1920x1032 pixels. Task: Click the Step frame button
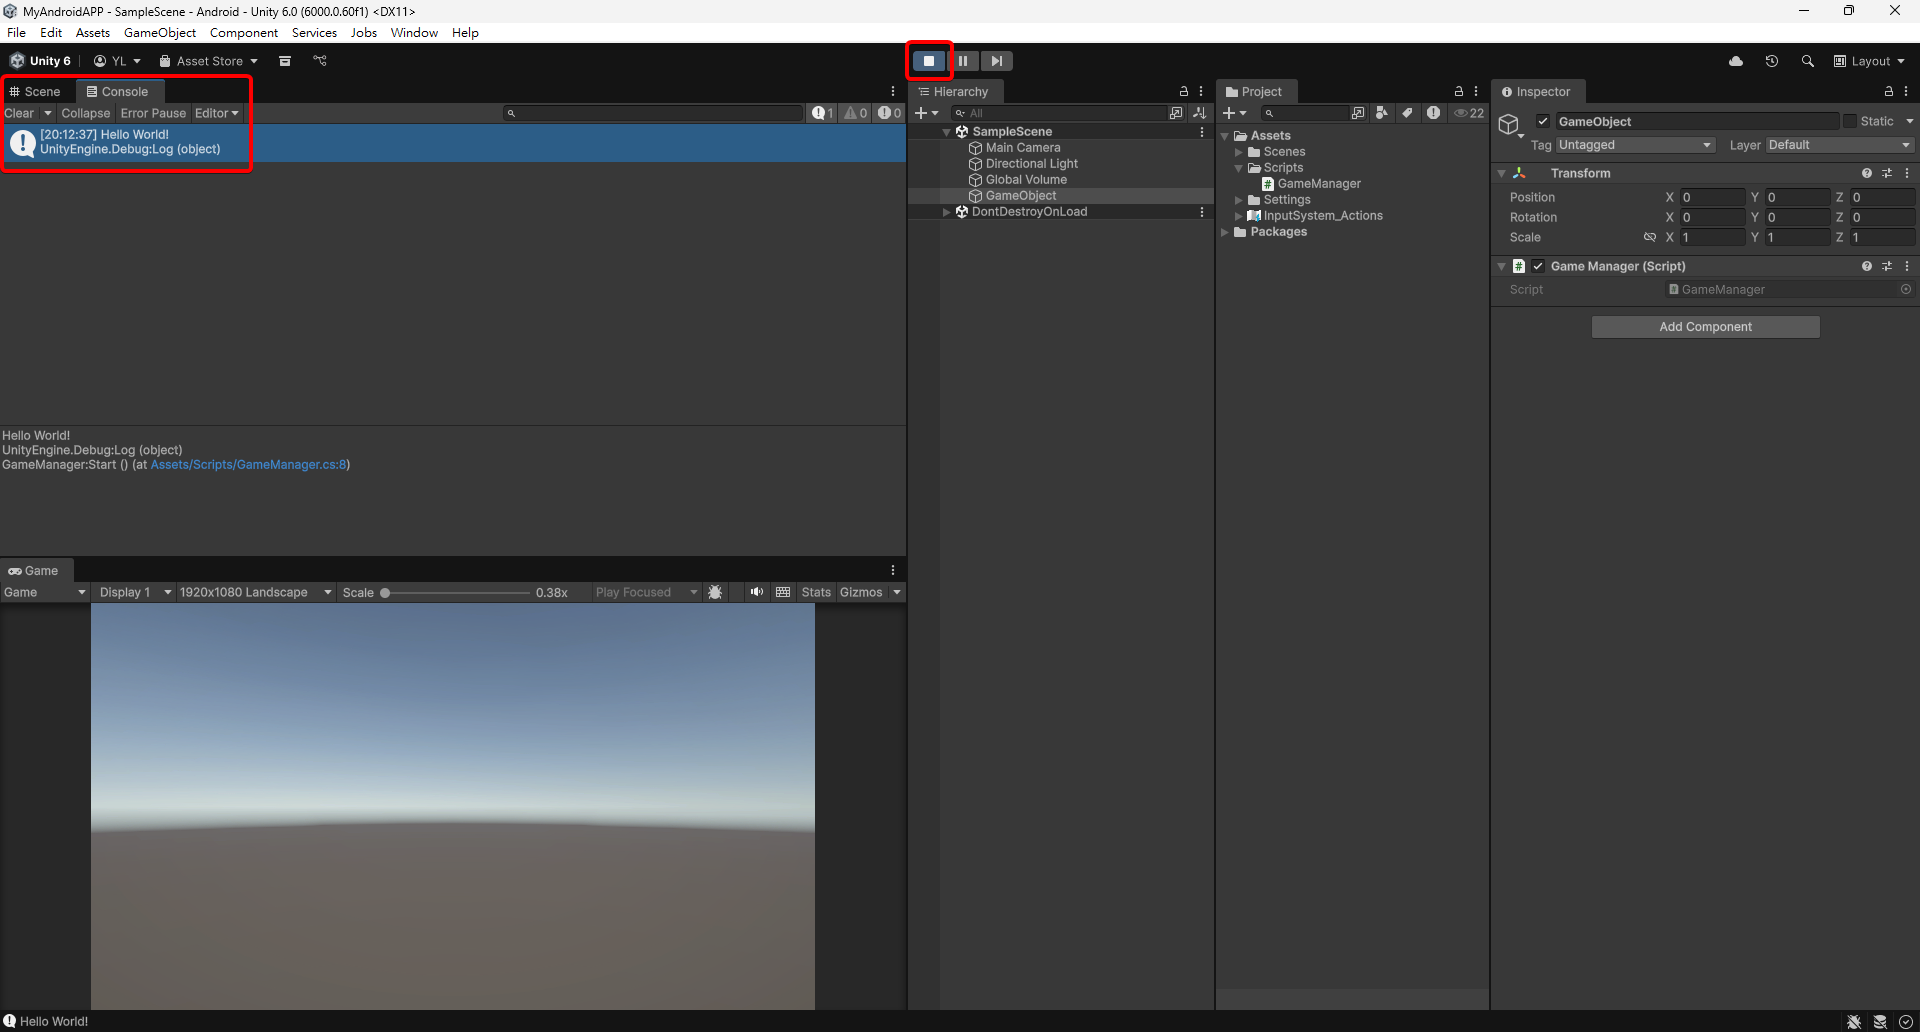(x=996, y=61)
